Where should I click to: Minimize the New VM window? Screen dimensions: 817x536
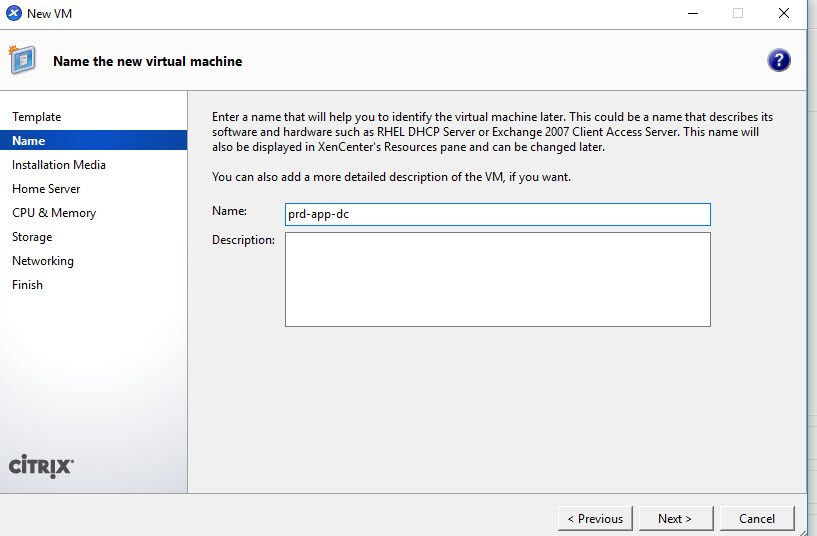[692, 14]
